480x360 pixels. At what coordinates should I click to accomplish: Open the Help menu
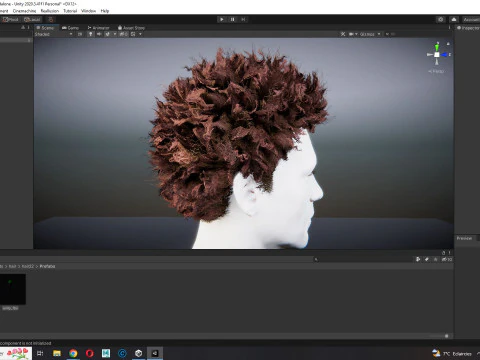pyautogui.click(x=105, y=11)
